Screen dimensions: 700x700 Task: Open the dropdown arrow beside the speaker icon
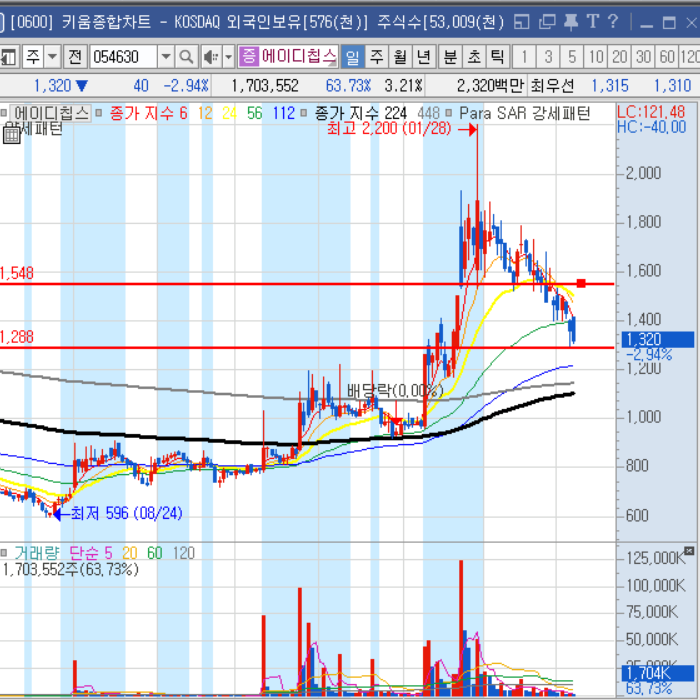(228, 57)
